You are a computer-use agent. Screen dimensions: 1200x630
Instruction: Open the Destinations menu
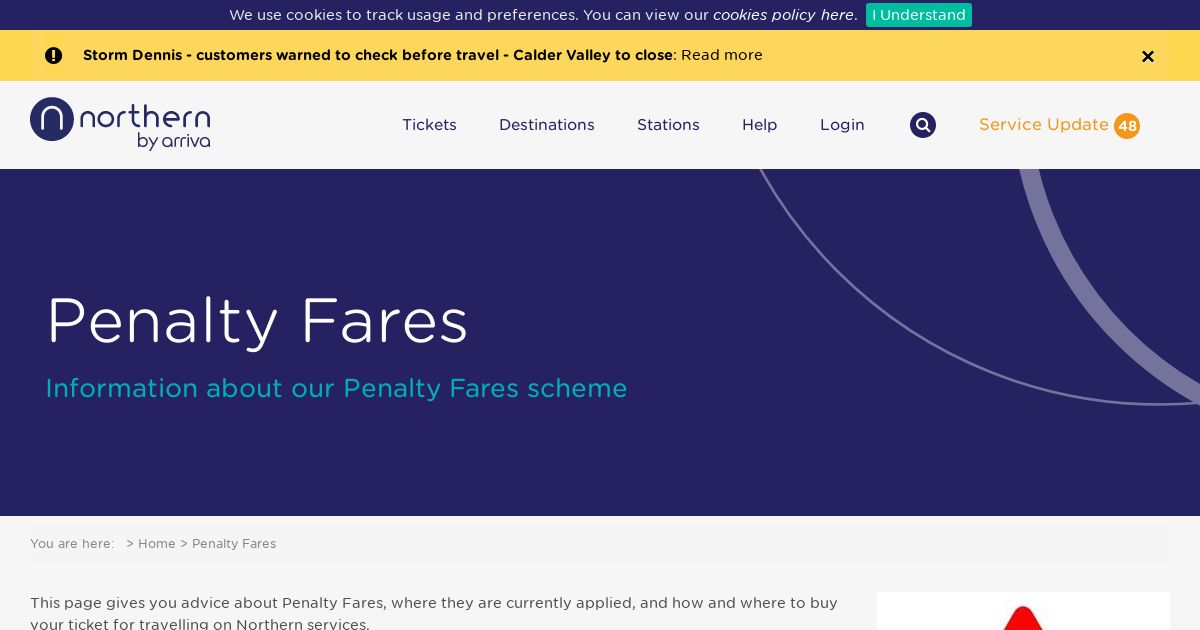pyautogui.click(x=546, y=125)
